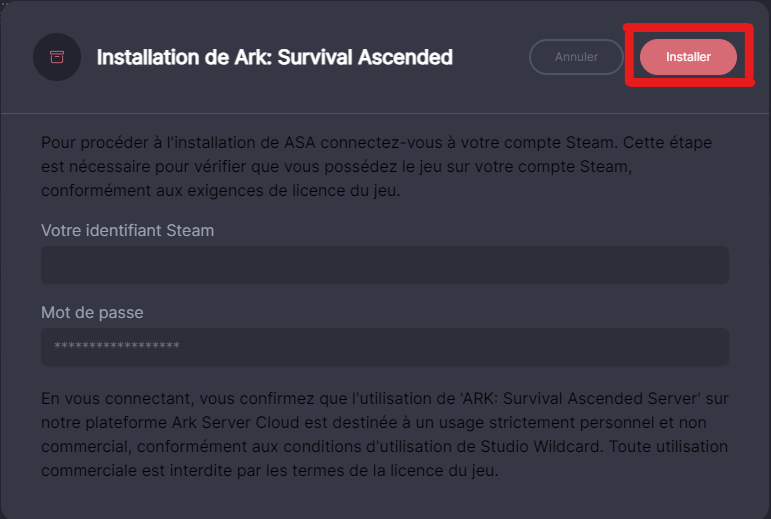Screen dimensions: 771x519
Task: Click "Cette étape" in the intro paragraph
Action: click(670, 143)
